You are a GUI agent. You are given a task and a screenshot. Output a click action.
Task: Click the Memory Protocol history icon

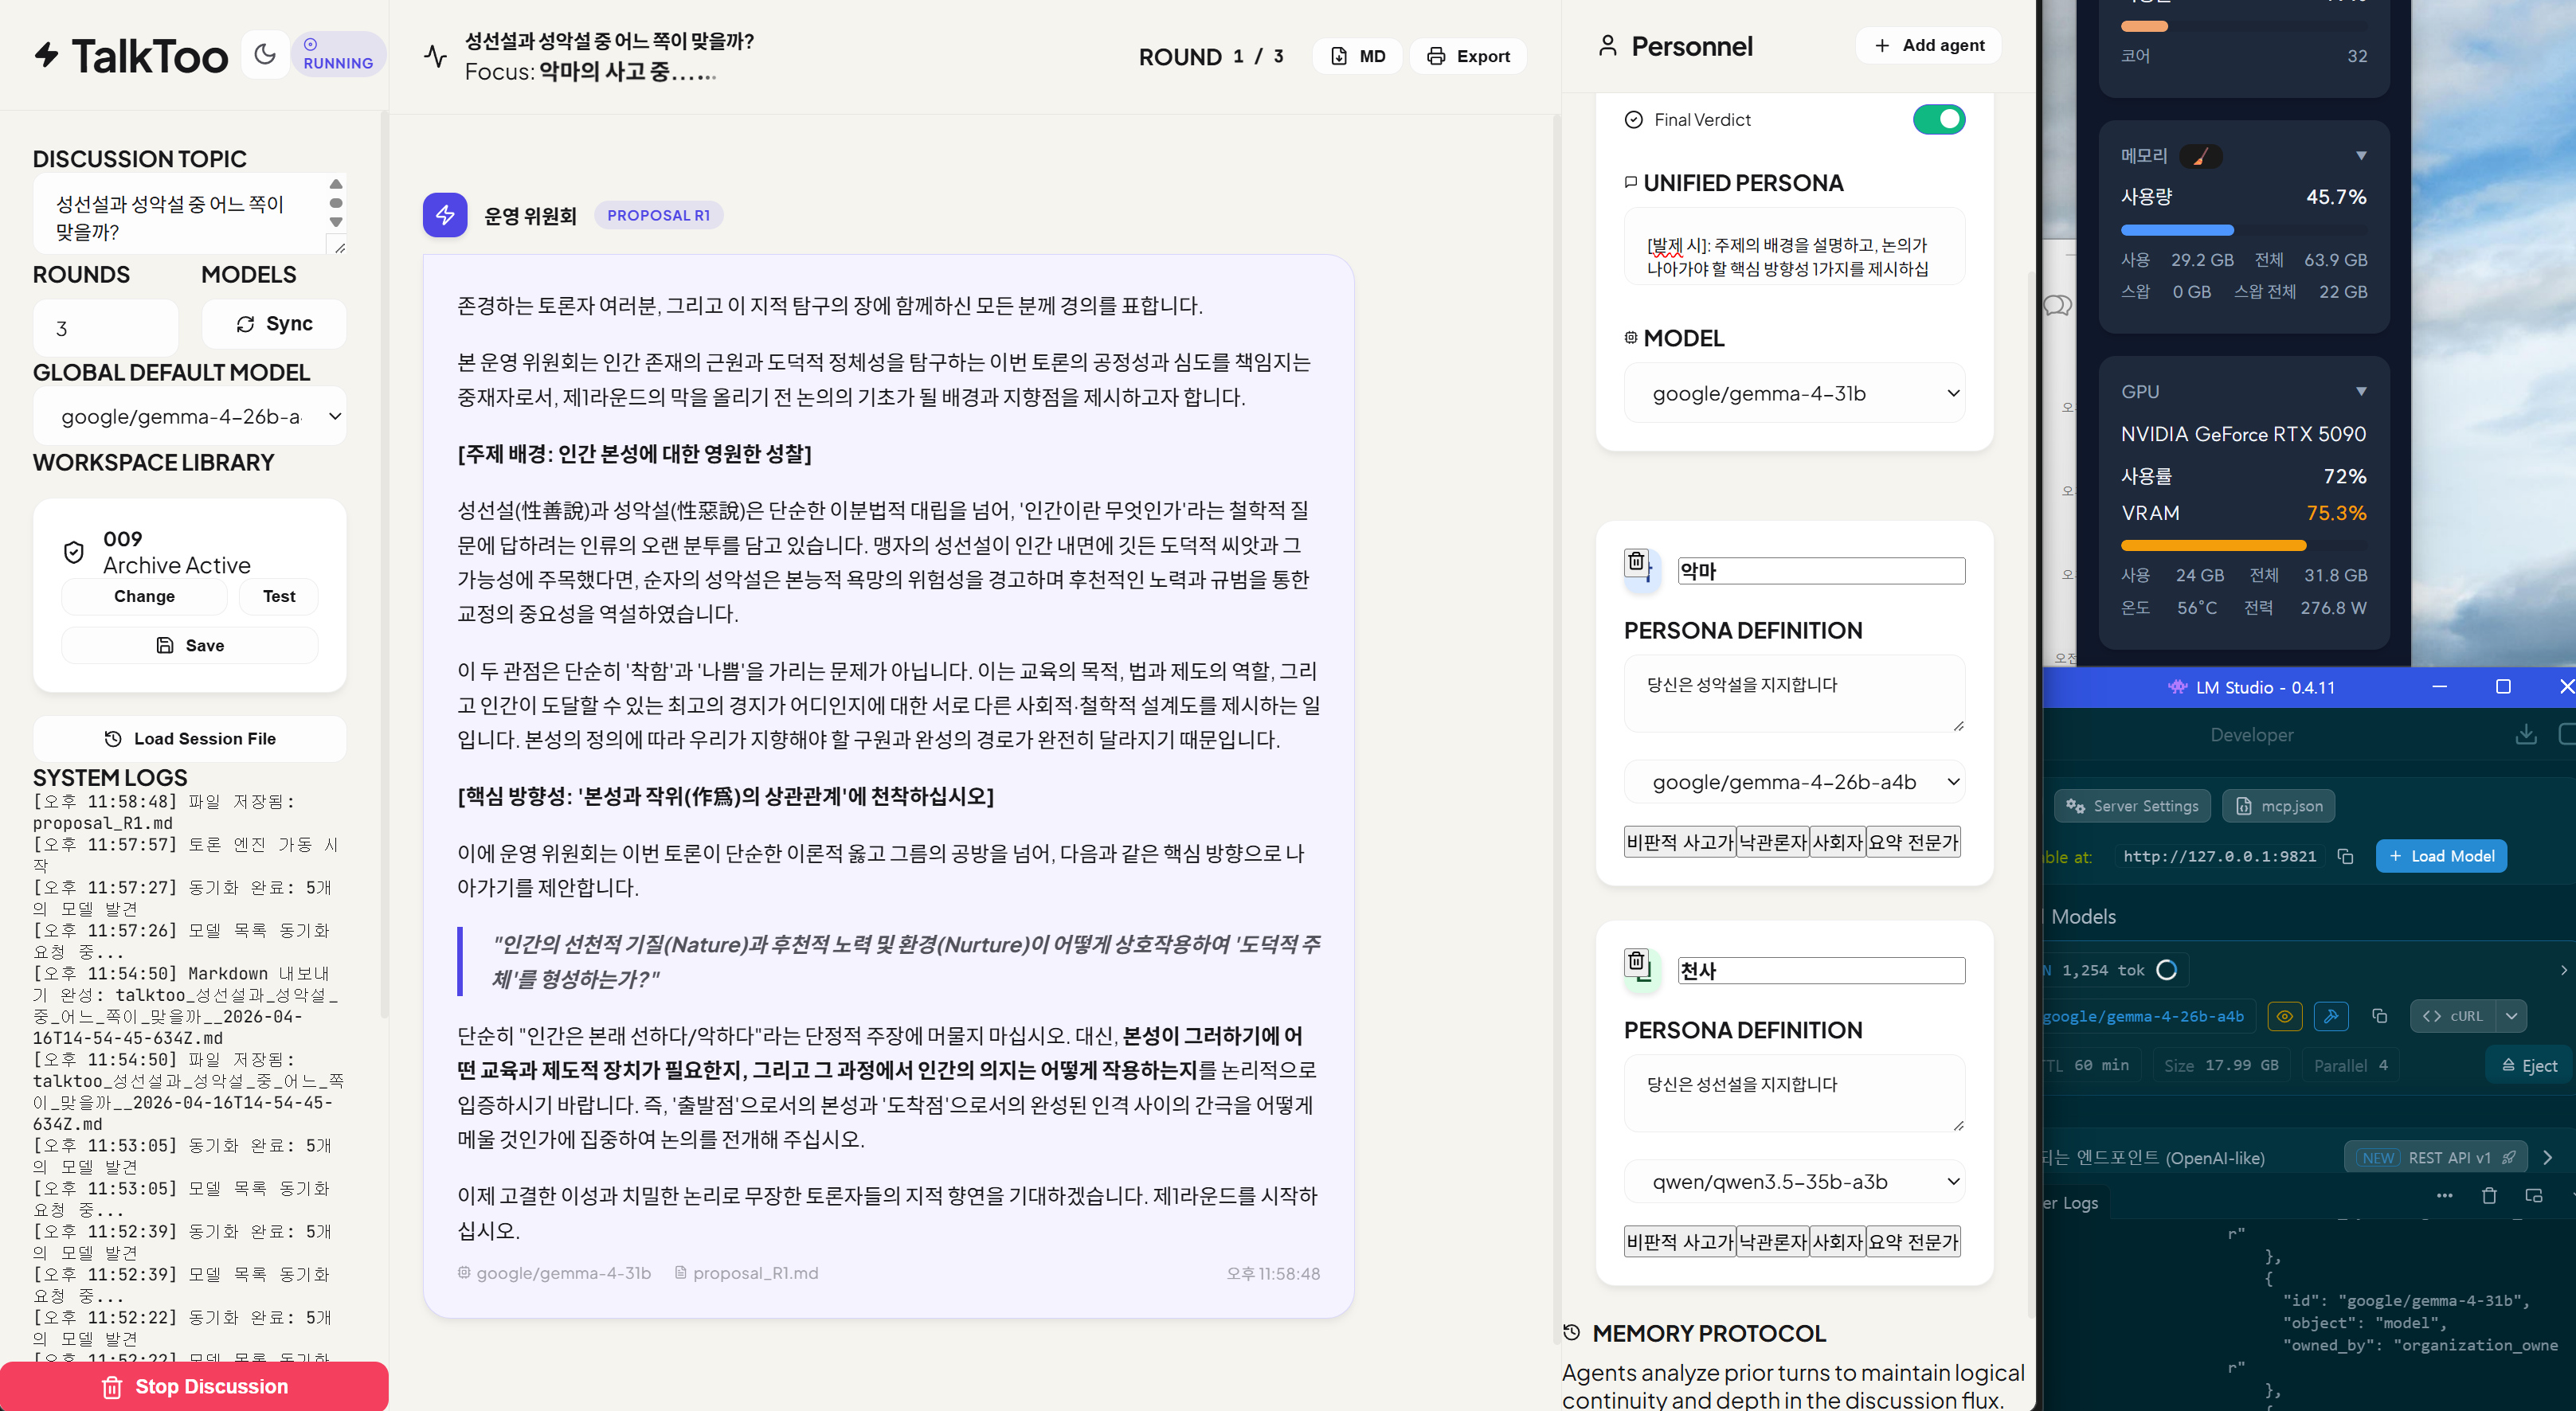(x=1572, y=1332)
